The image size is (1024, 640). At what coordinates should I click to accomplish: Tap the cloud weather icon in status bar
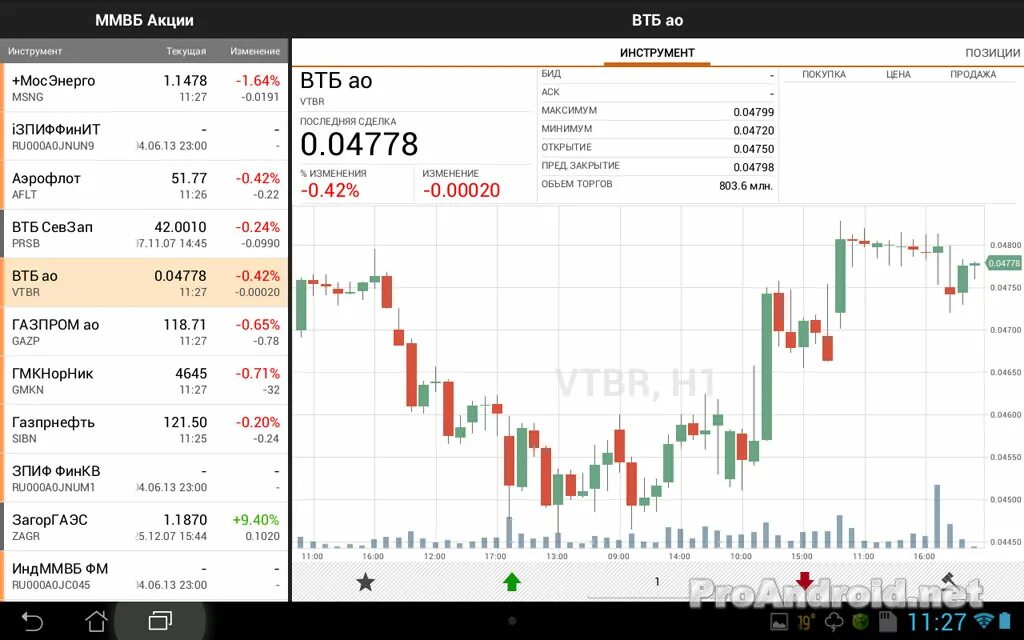[x=834, y=622]
